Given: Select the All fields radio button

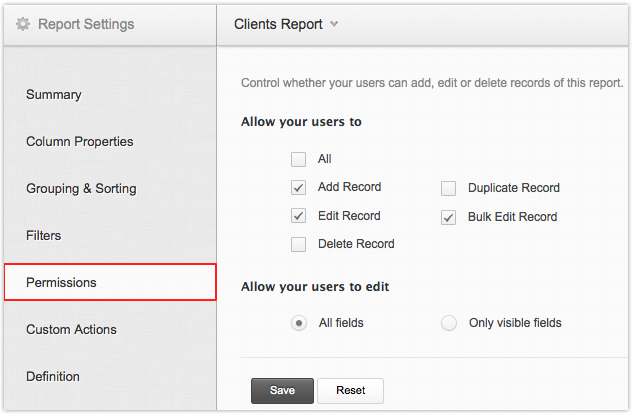Looking at the screenshot, I should (298, 323).
